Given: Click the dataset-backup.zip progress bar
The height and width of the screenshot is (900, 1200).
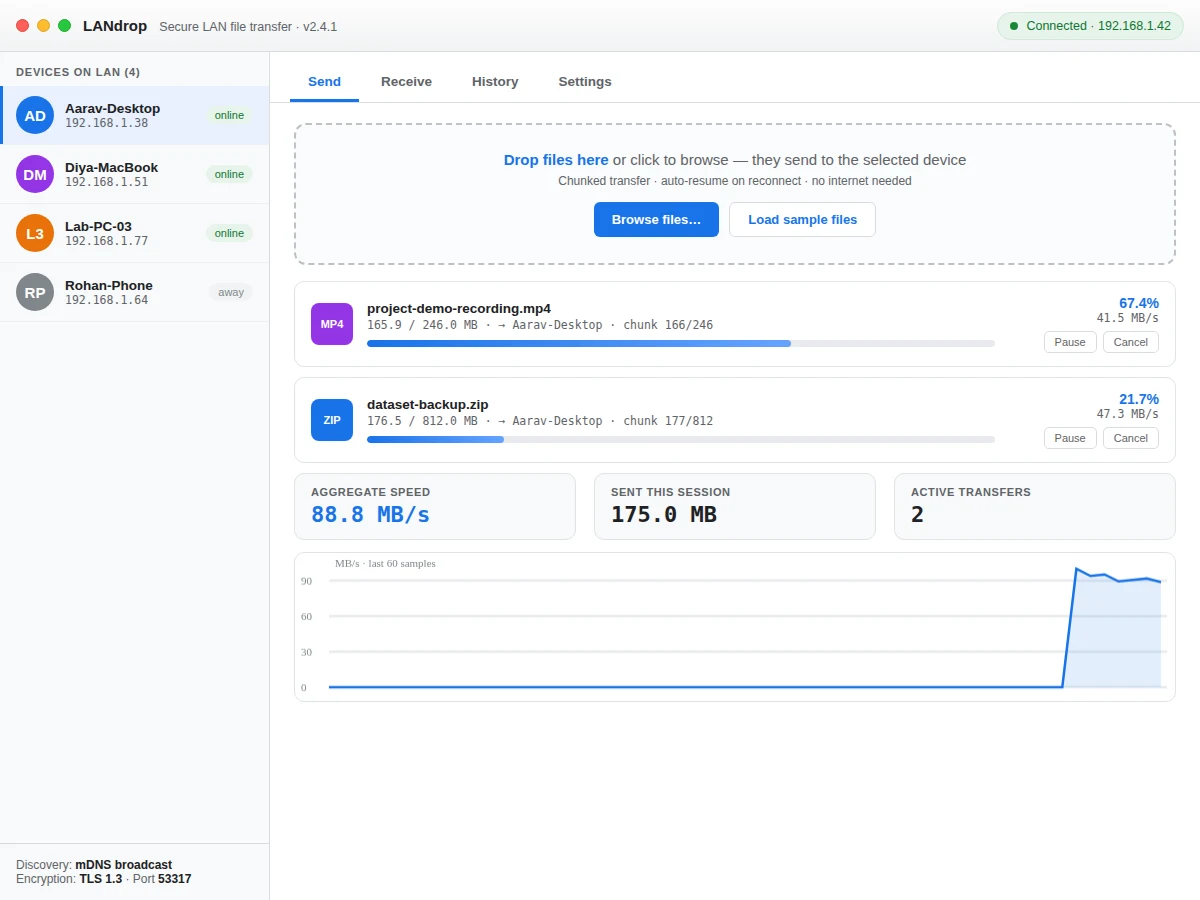Looking at the screenshot, I should (x=681, y=439).
